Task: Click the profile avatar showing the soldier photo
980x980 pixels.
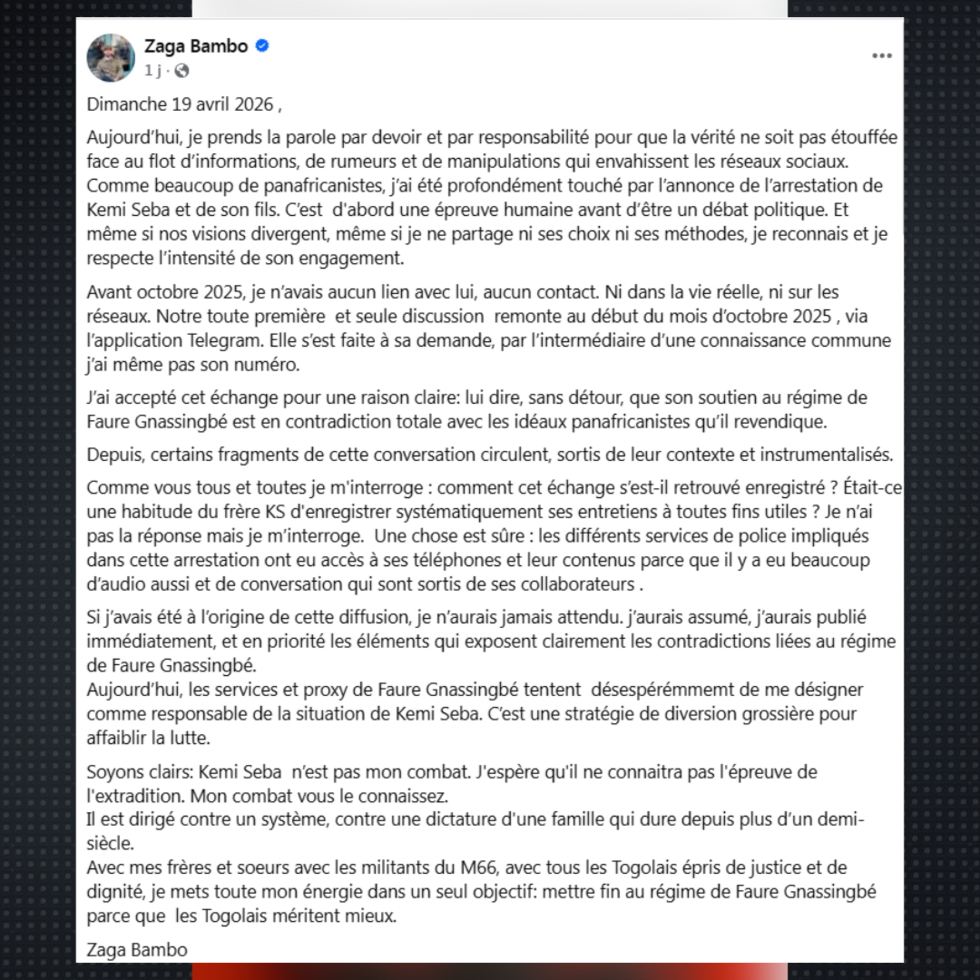Action: click(109, 57)
